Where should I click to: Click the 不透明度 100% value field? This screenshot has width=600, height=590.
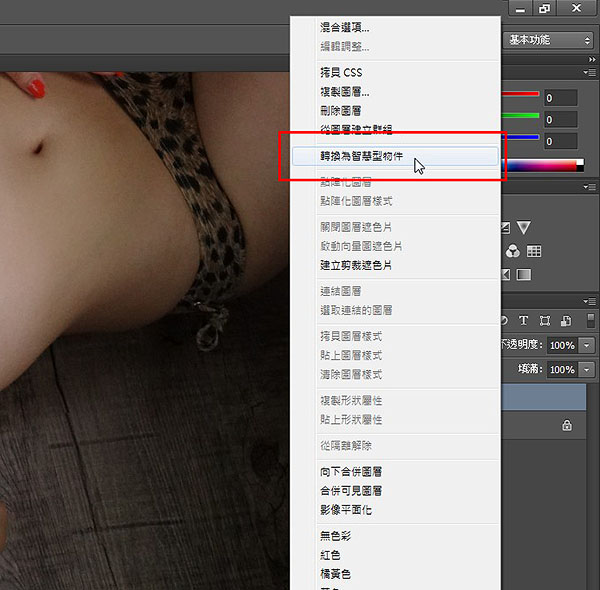tap(562, 345)
